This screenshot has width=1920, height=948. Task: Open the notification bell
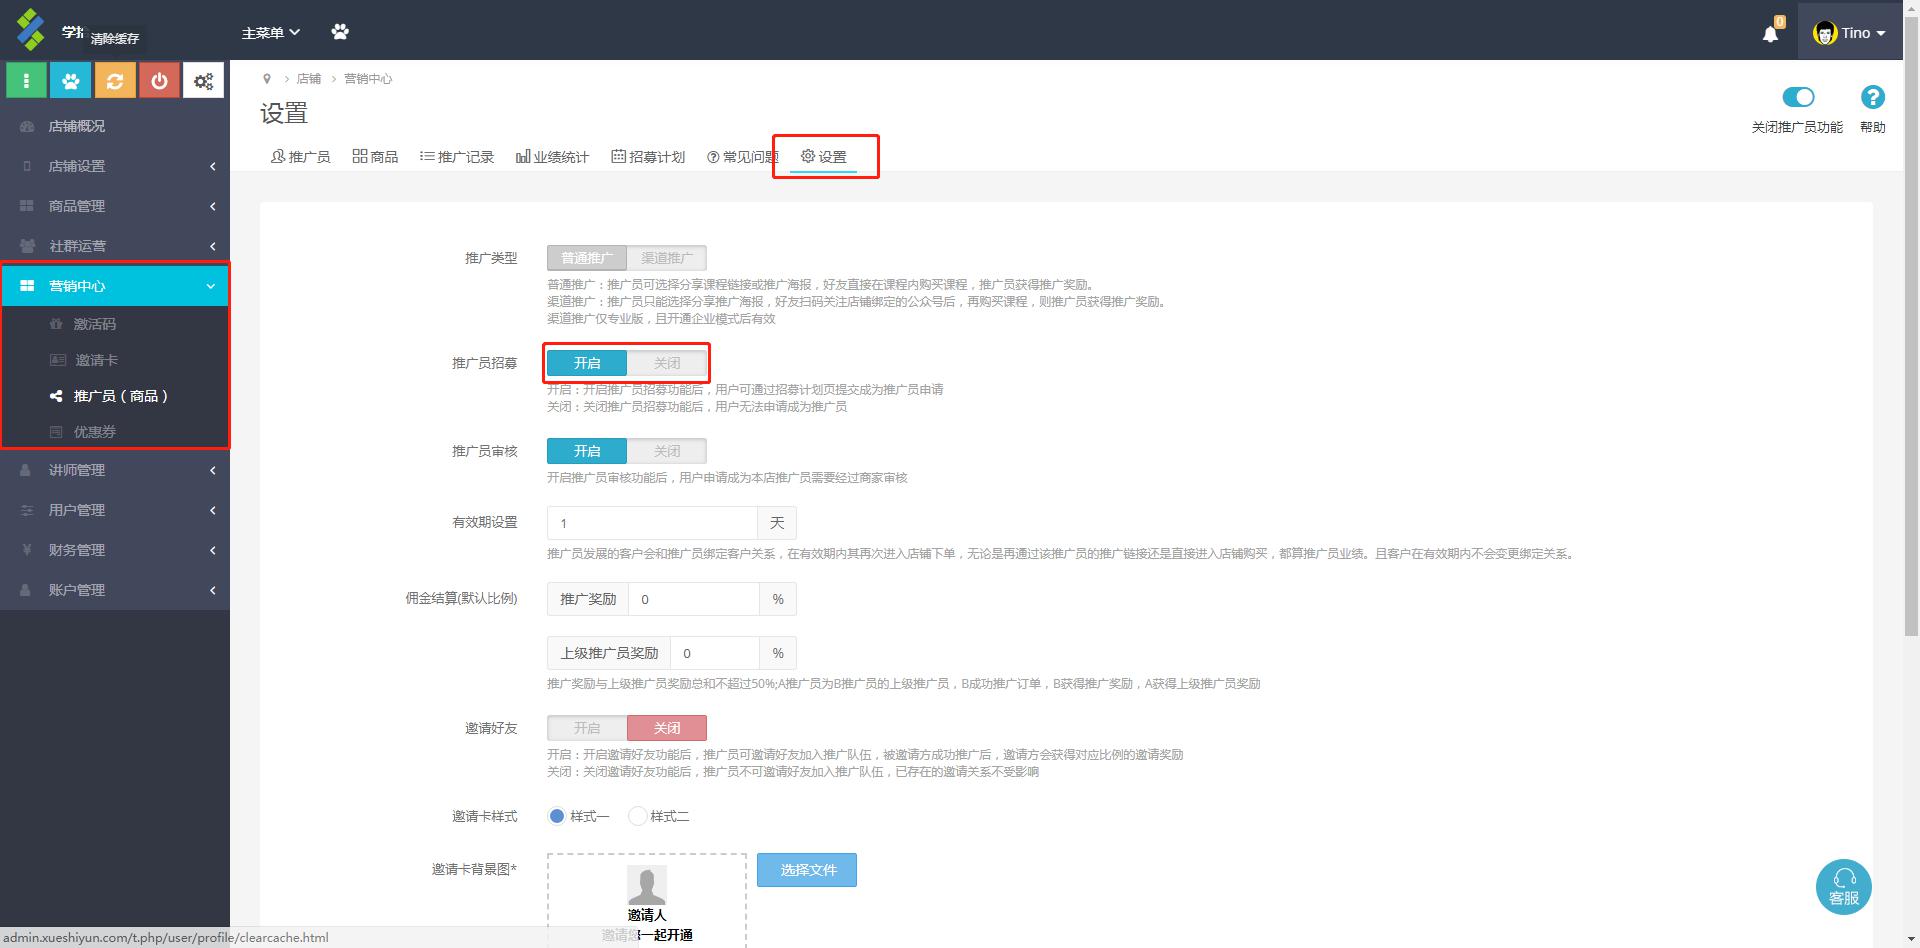(x=1770, y=34)
